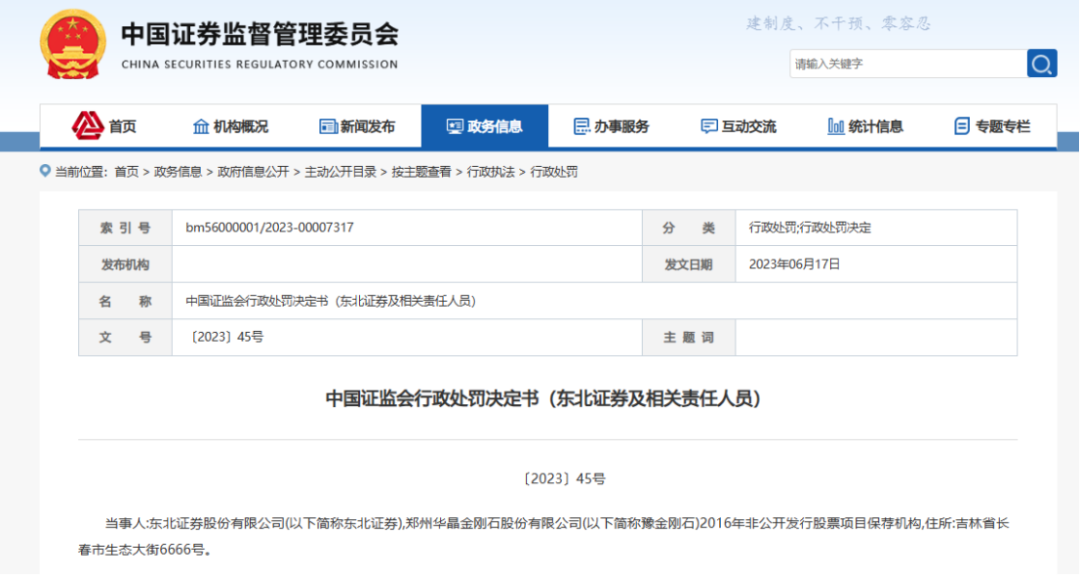Click the document icon next to 办事服务

(x=581, y=127)
